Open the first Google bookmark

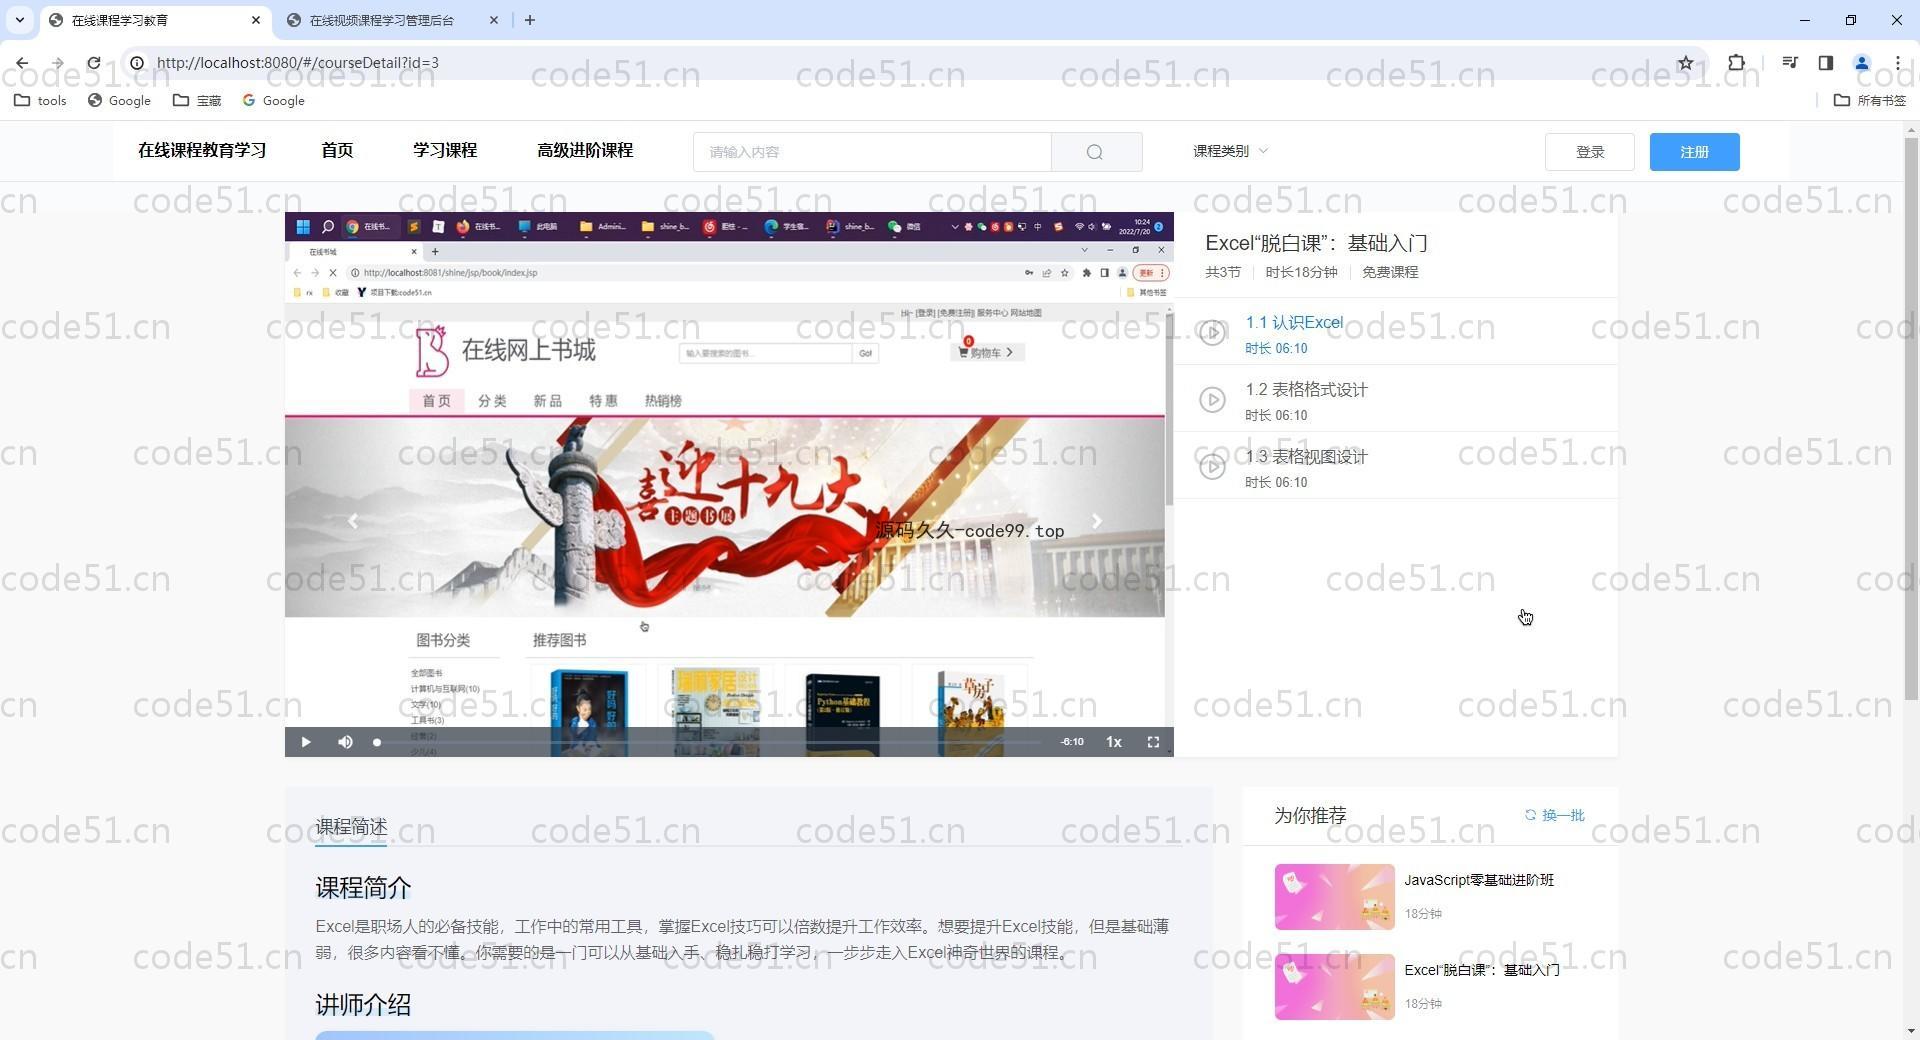pyautogui.click(x=119, y=100)
